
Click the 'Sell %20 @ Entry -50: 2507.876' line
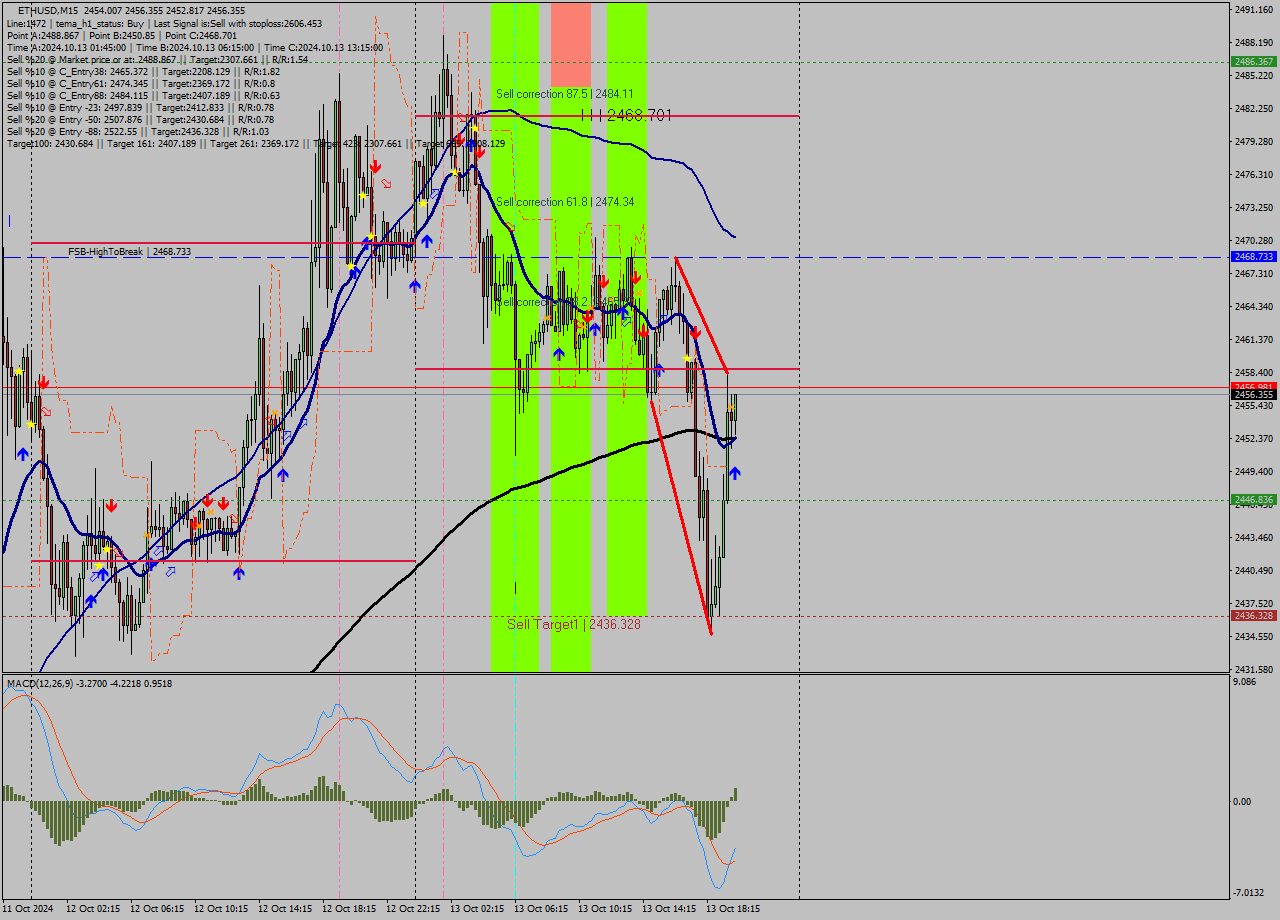pyautogui.click(x=140, y=119)
